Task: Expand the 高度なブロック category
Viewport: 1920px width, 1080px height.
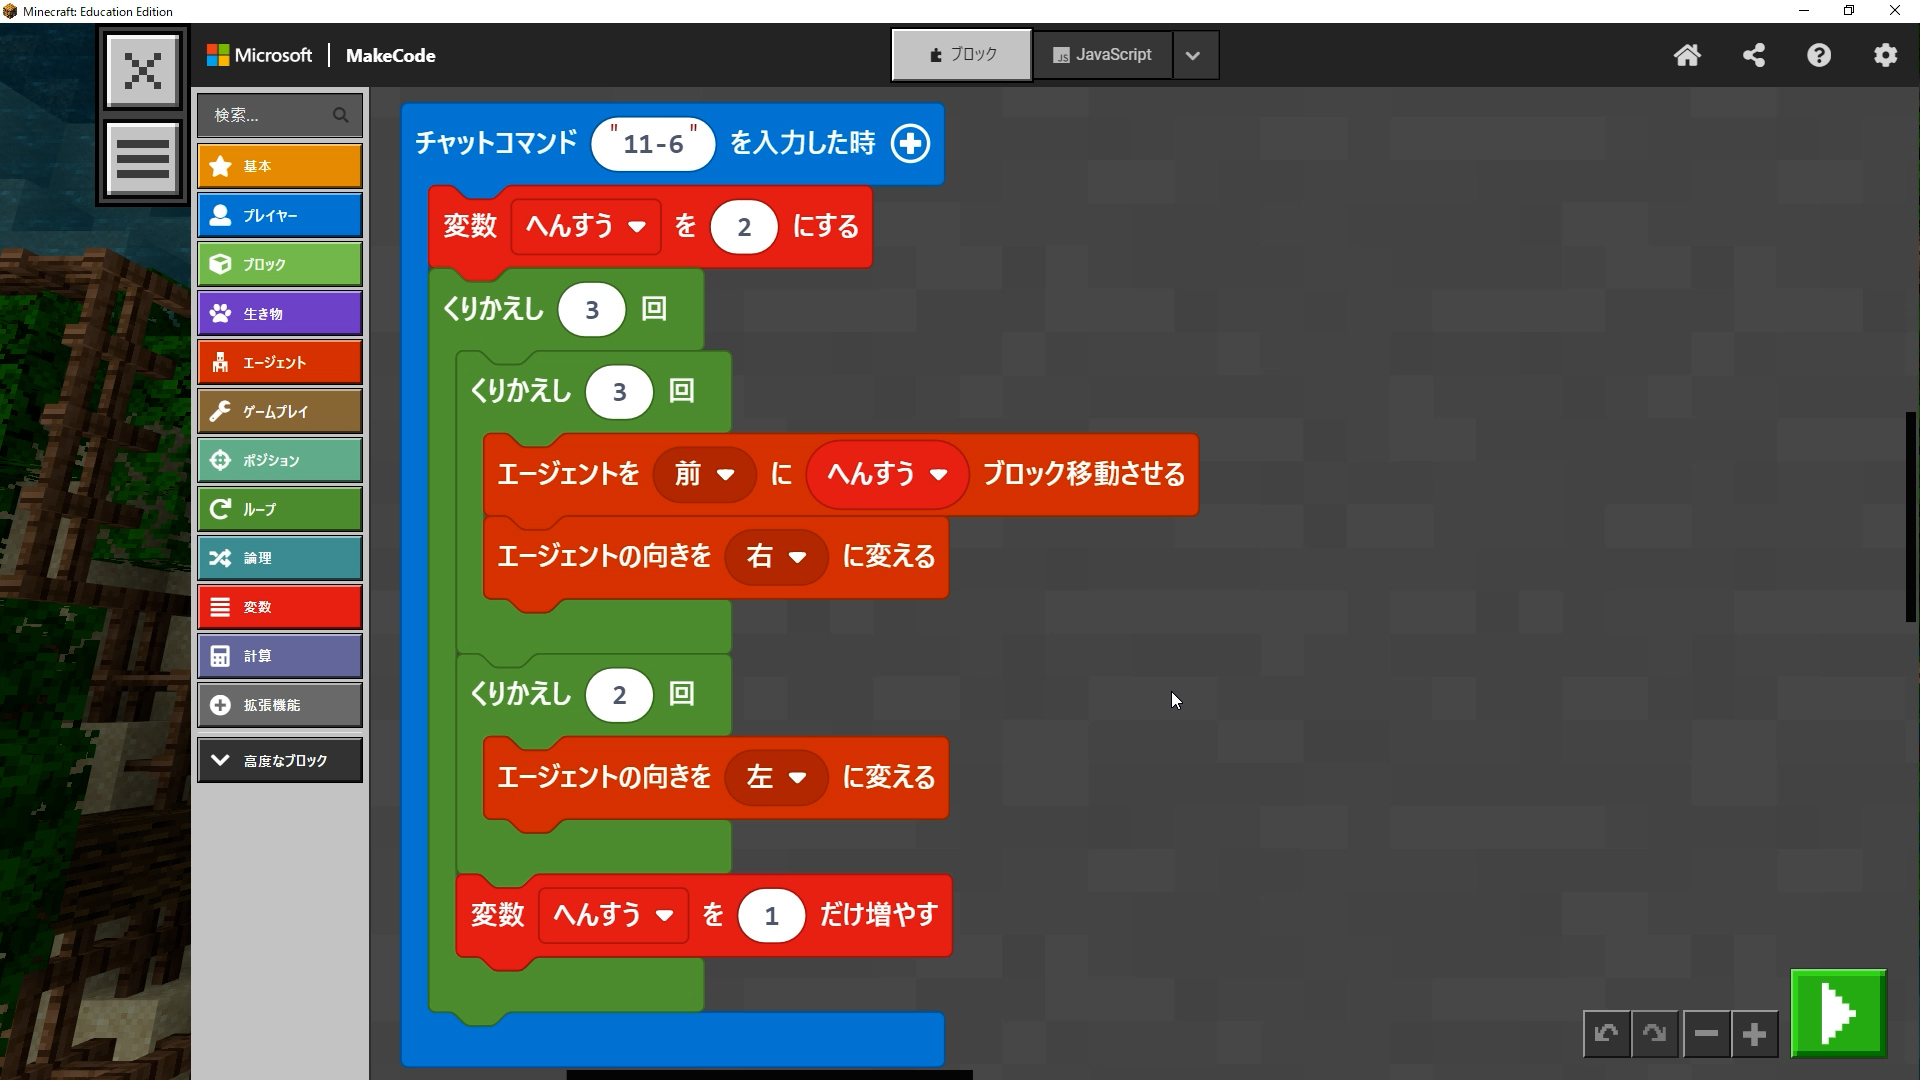Action: 280,760
